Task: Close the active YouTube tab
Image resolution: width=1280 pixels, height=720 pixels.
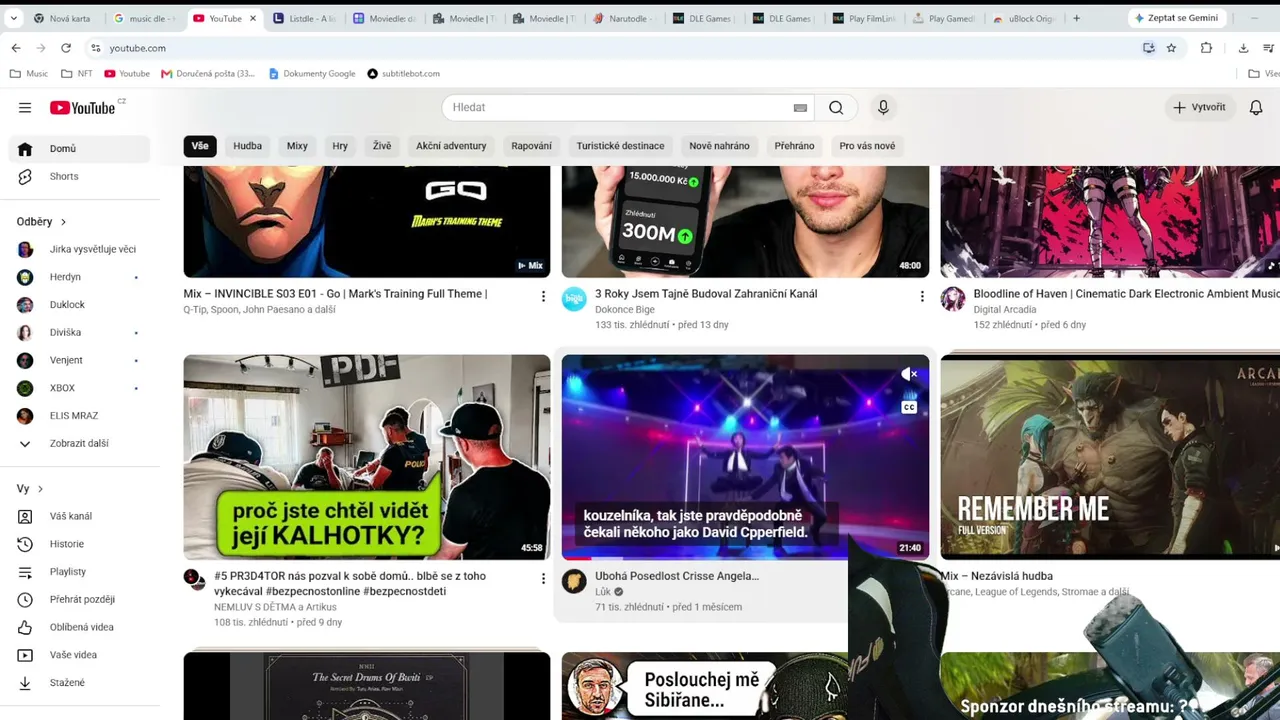Action: pyautogui.click(x=253, y=18)
